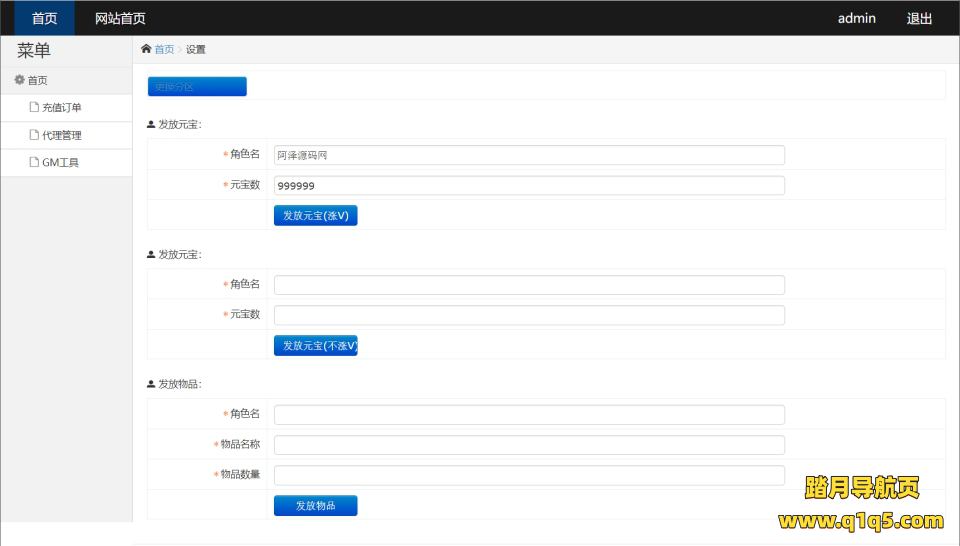Screen dimensions: 960x546
Task: Focus the 元宝数 field containing 999999
Action: 529,186
